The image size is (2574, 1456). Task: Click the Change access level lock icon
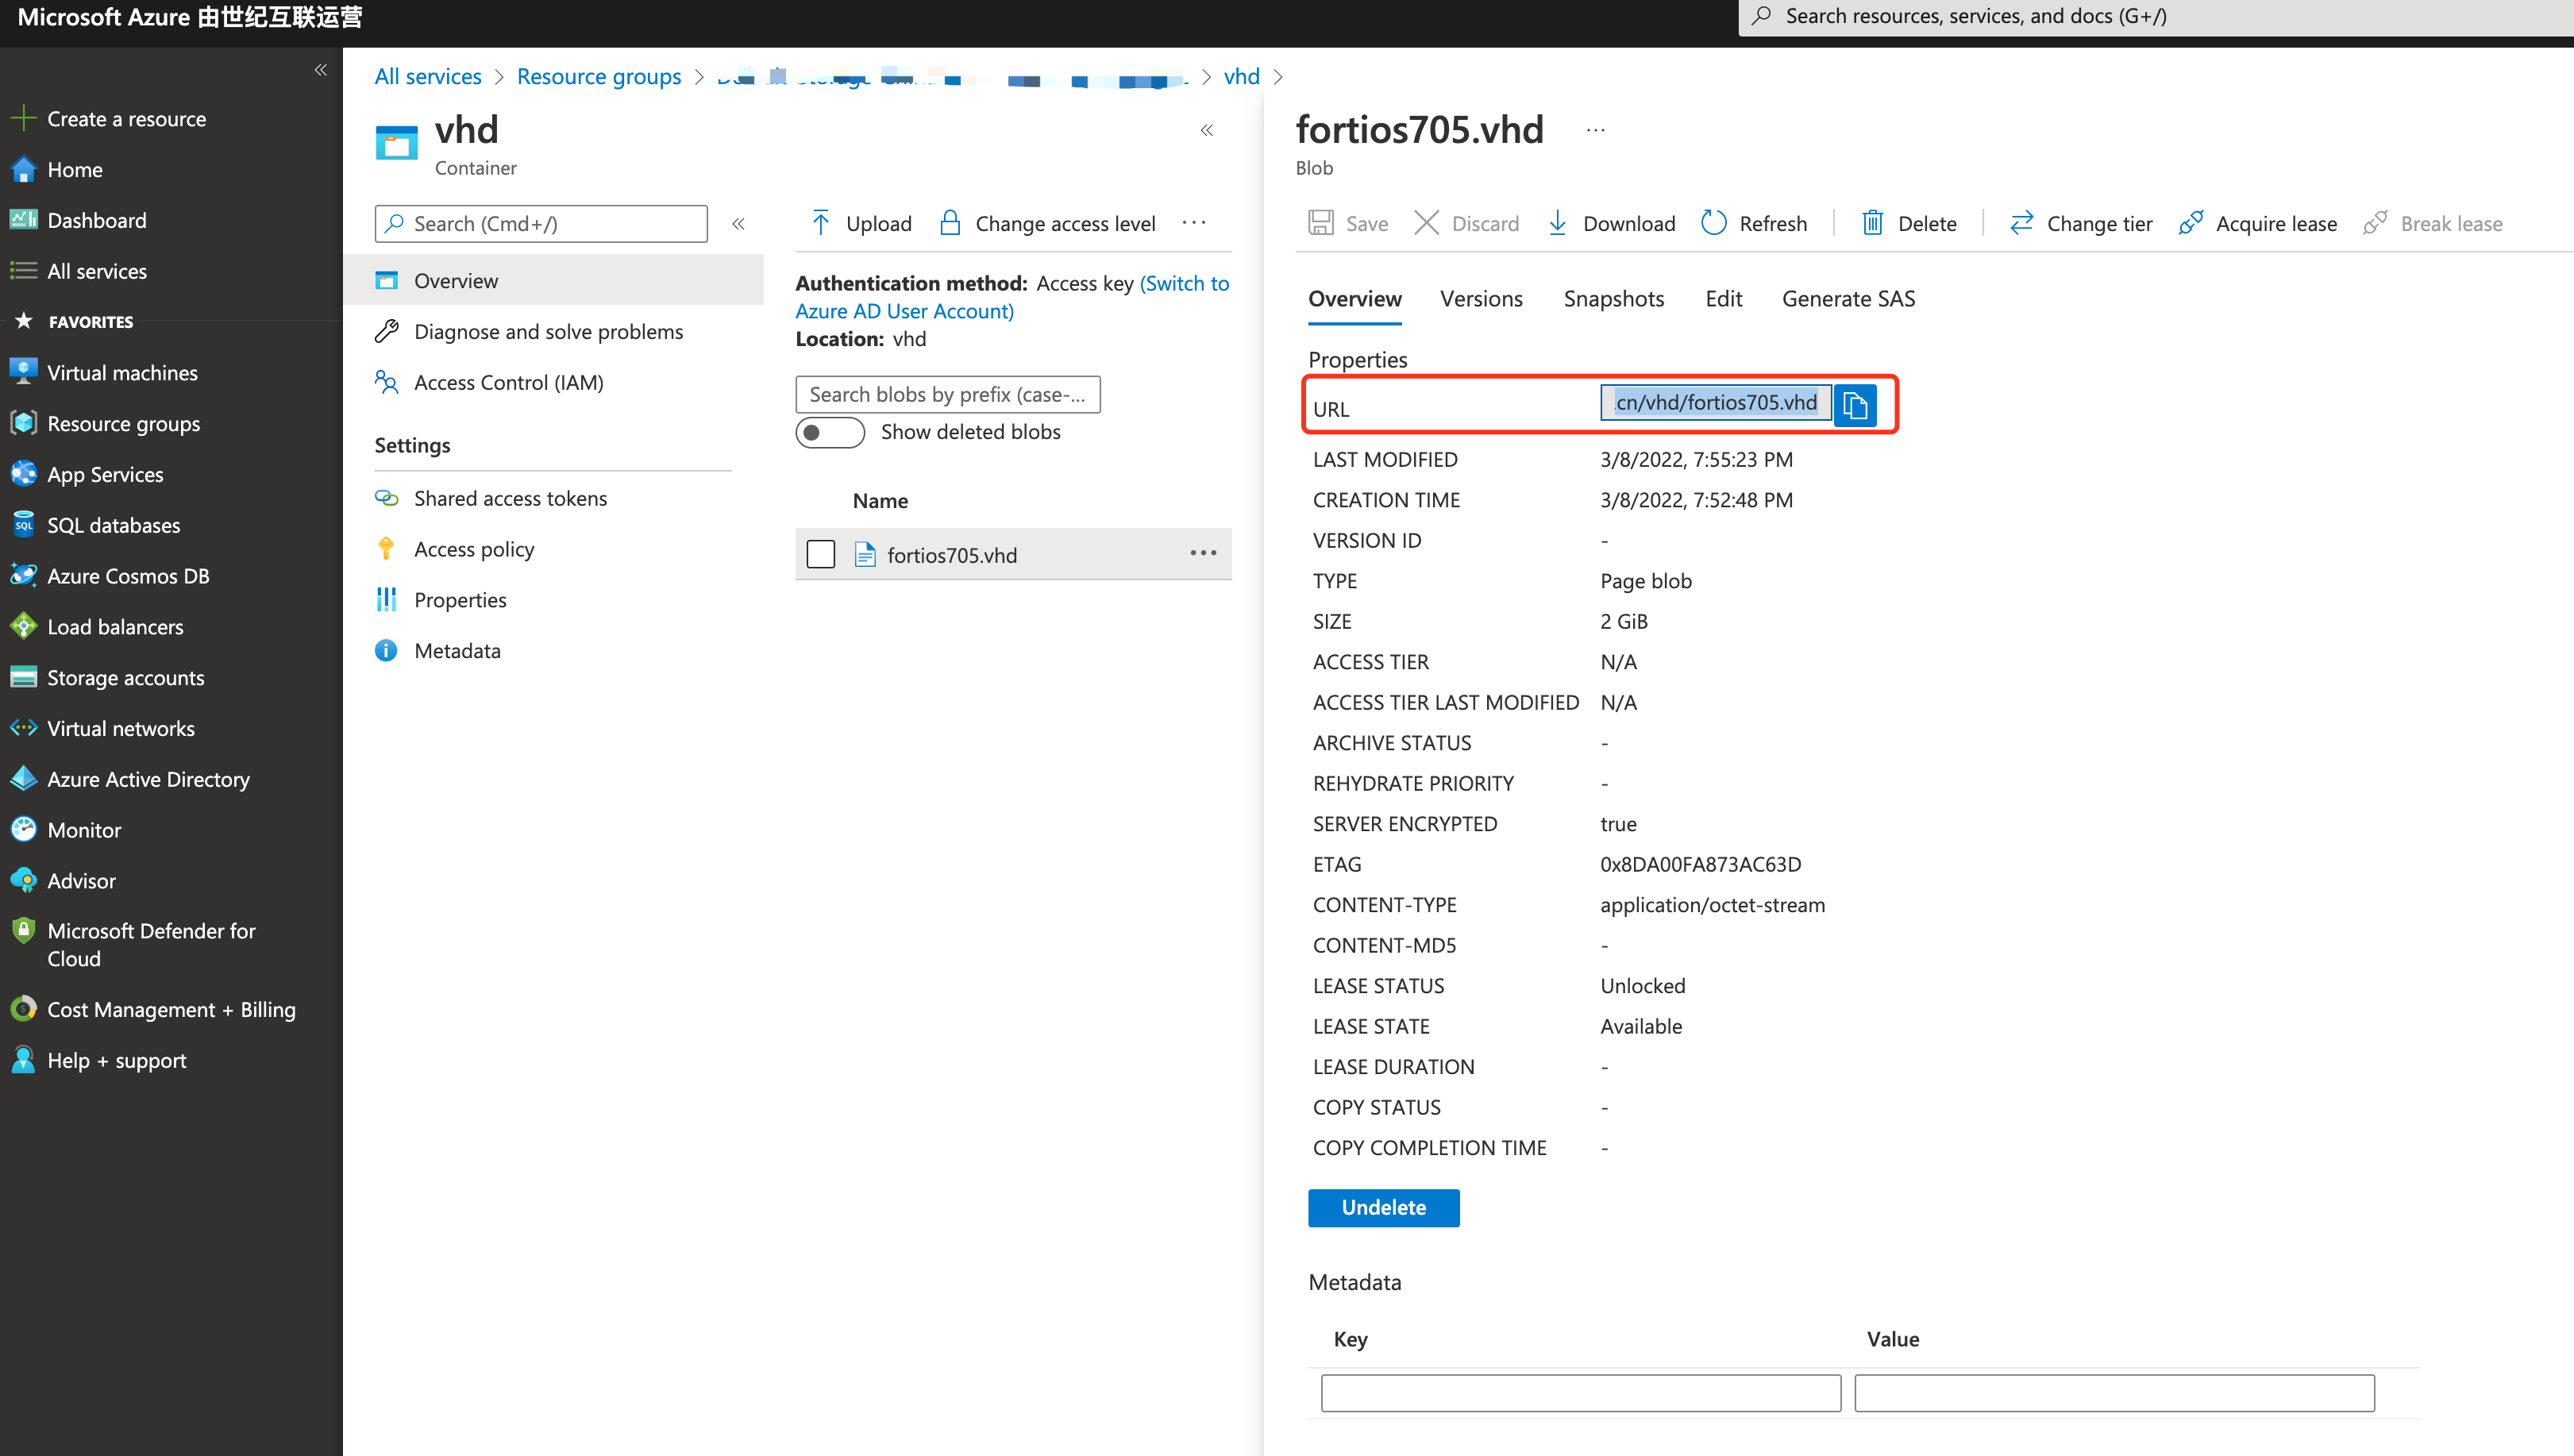click(950, 223)
